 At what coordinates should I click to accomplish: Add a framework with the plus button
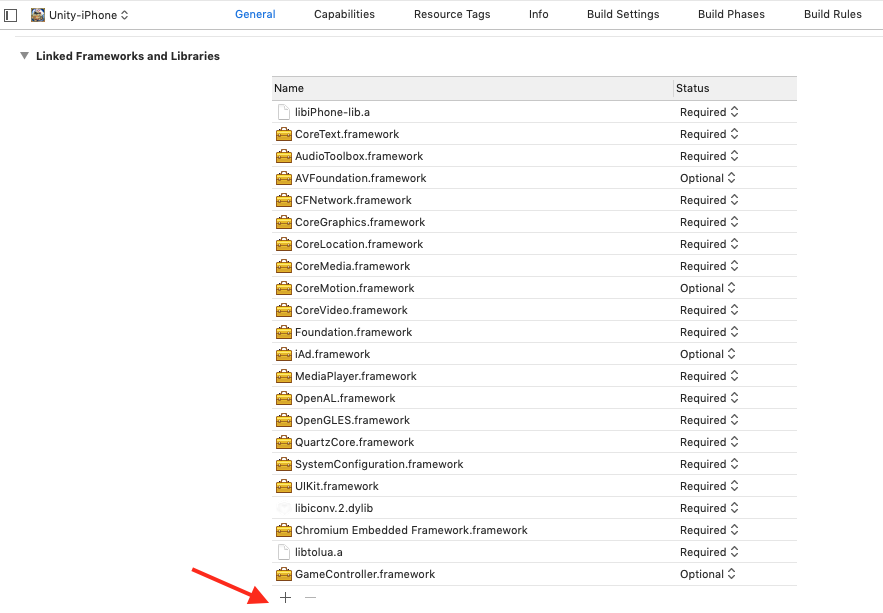click(x=286, y=597)
